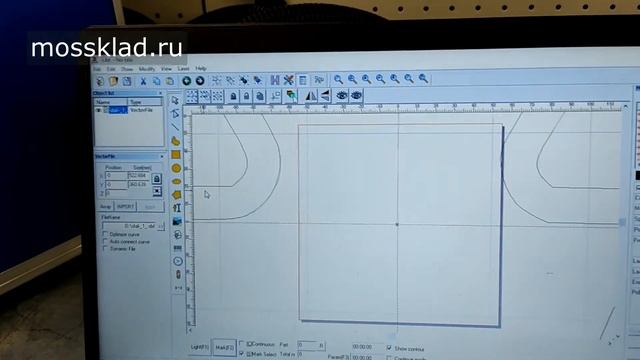Screen dimensions: 640x360
Task: Uncheck the Show contour checkbox
Action: (x=389, y=348)
